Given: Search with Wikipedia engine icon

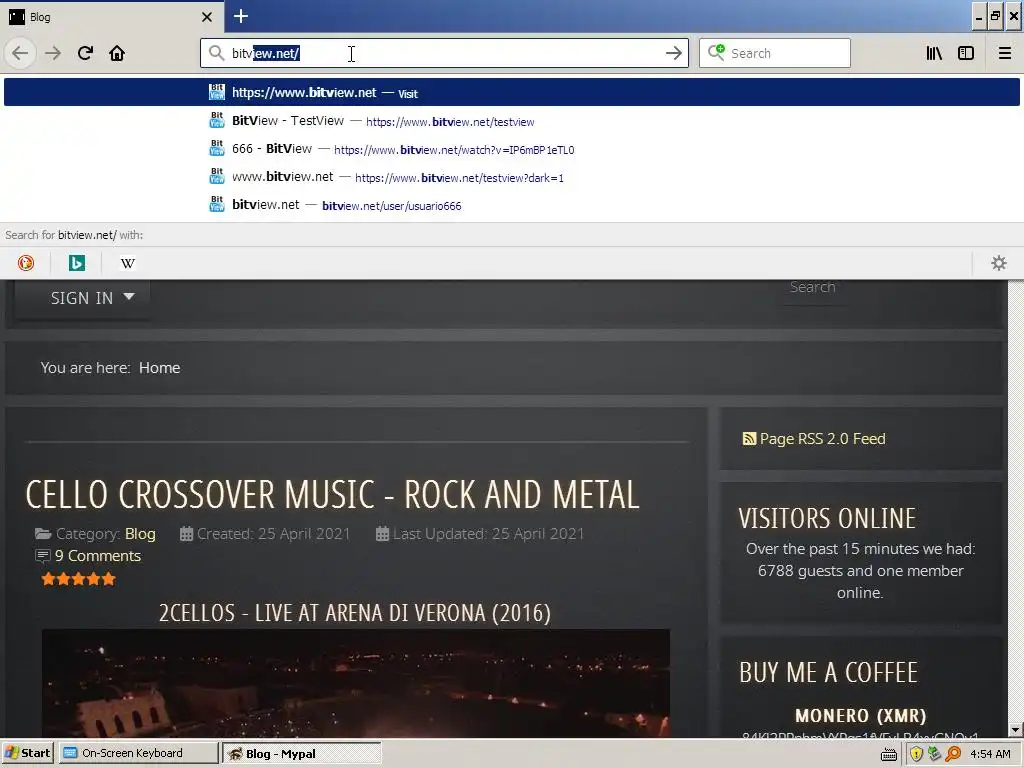Looking at the screenshot, I should coord(128,263).
